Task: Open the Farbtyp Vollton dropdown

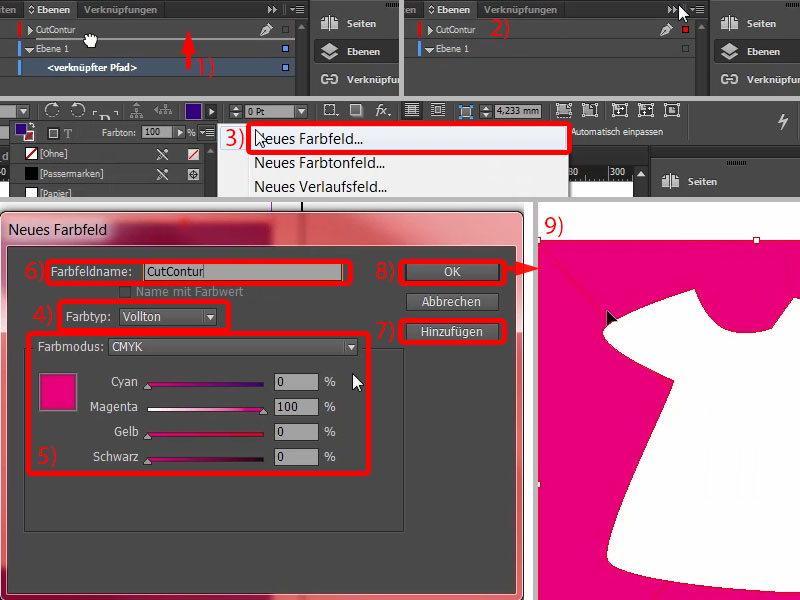Action: click(168, 317)
